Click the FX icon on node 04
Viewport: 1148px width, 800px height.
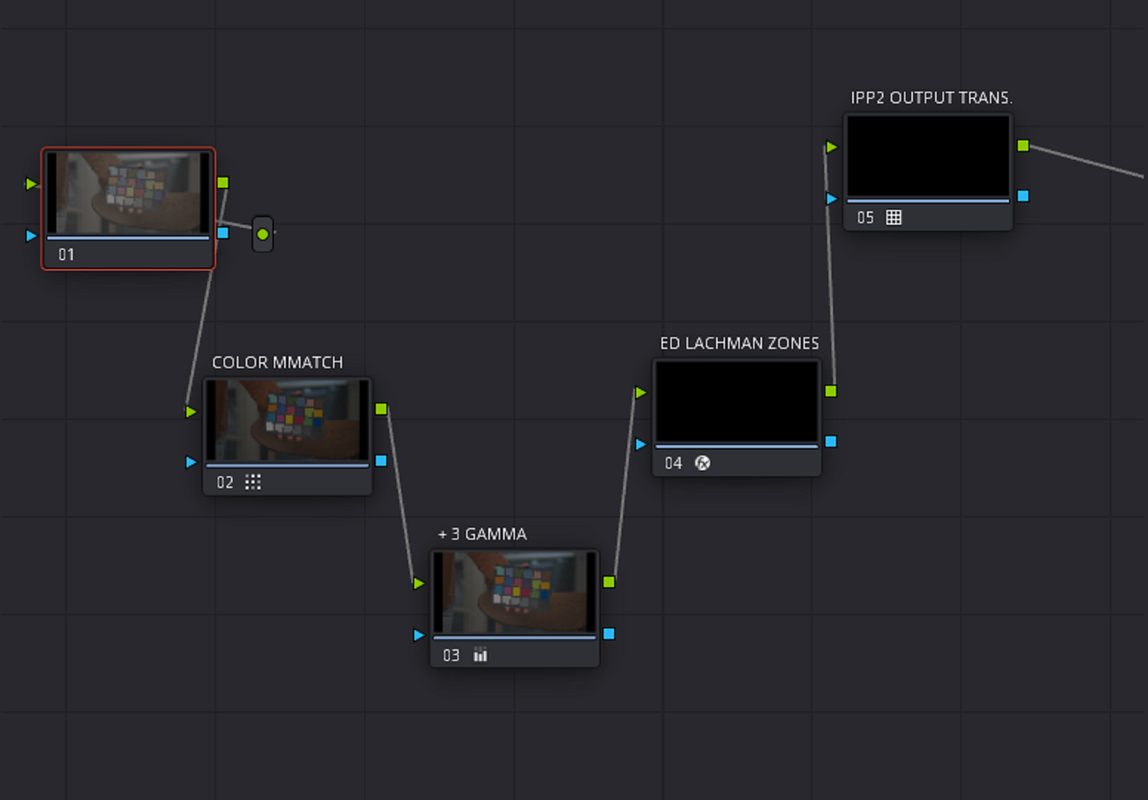(x=702, y=463)
